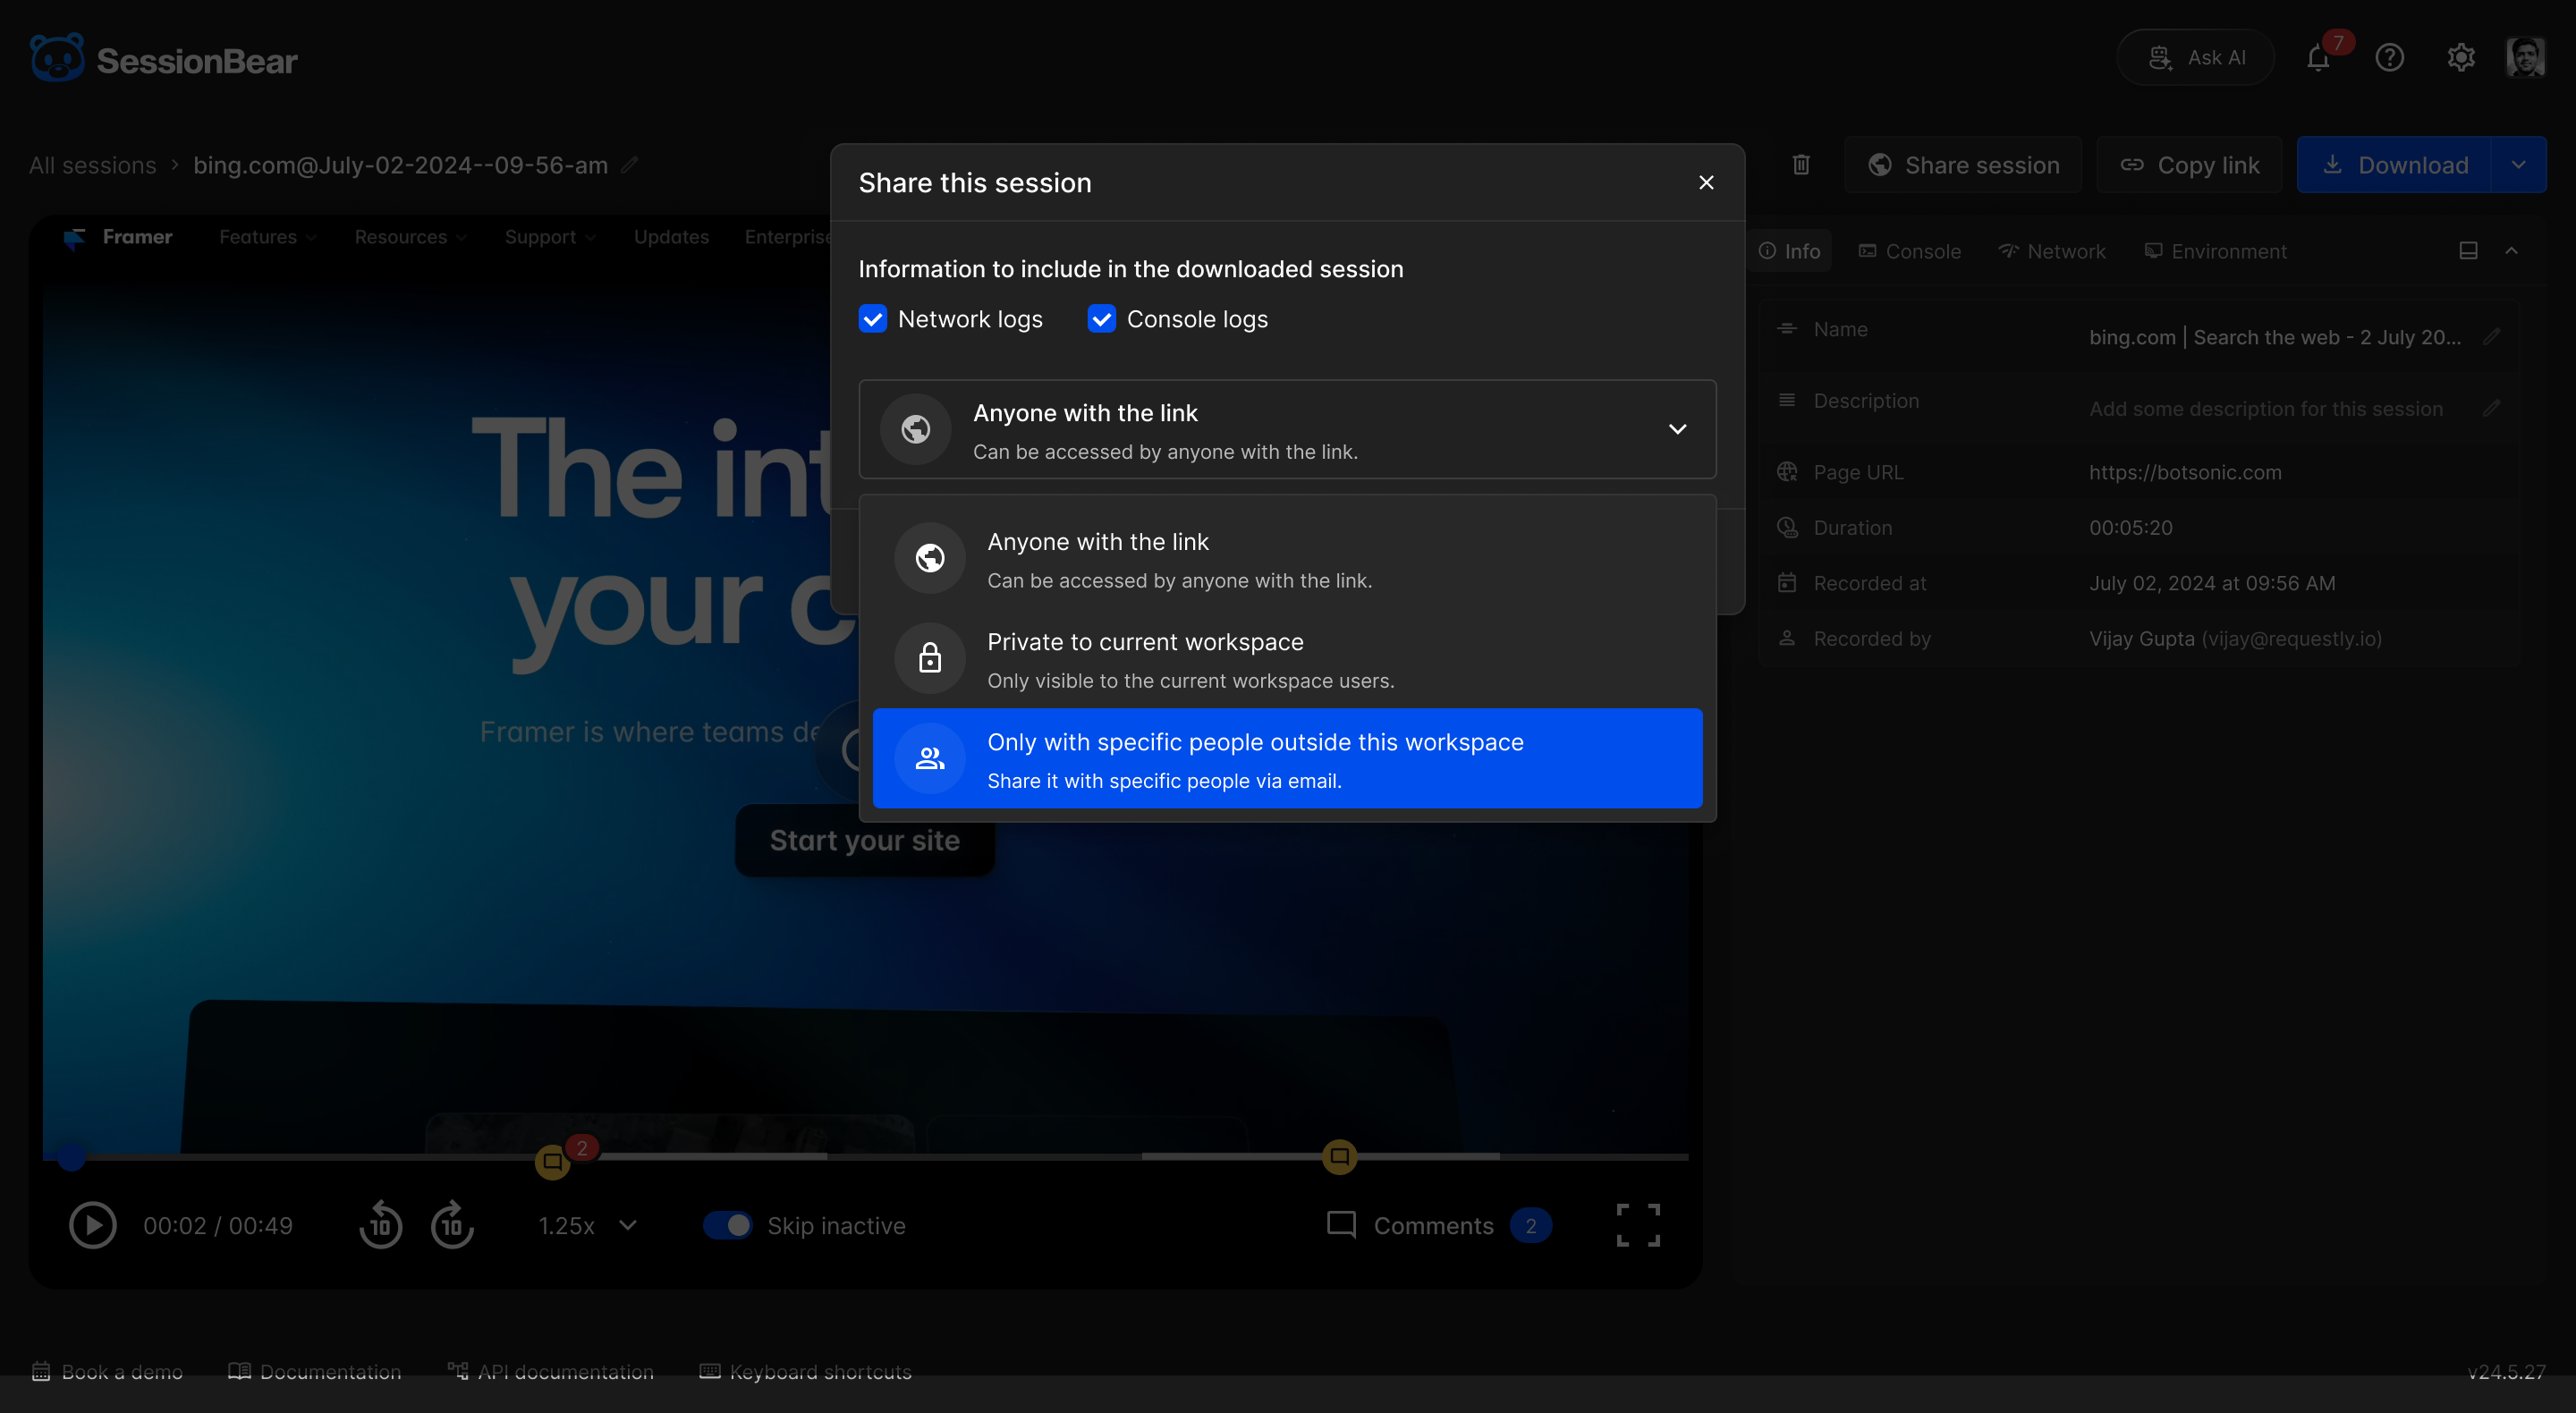Click the Start your site button

(864, 840)
